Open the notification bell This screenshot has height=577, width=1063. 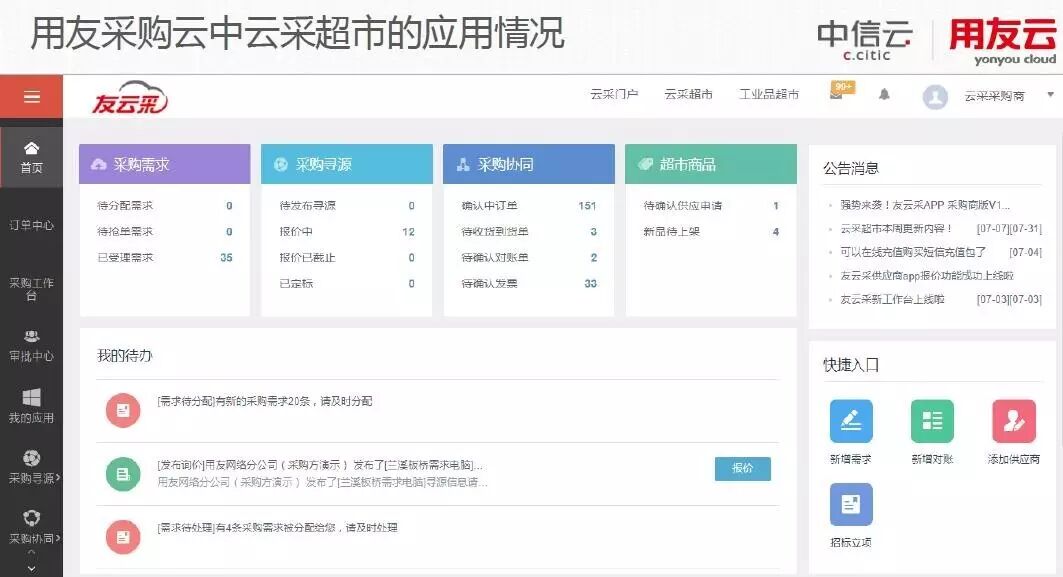pyautogui.click(x=884, y=94)
